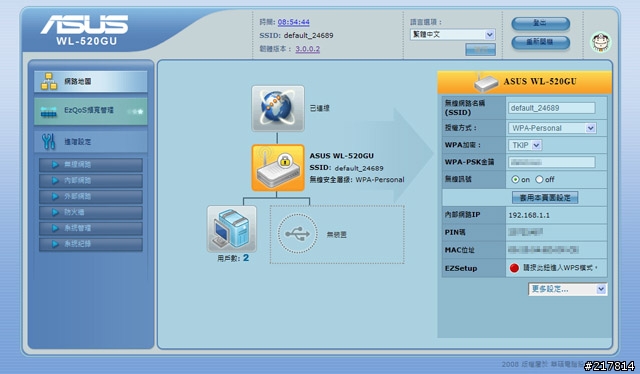
Task: Click the SSID input field default_24689
Action: (x=551, y=108)
